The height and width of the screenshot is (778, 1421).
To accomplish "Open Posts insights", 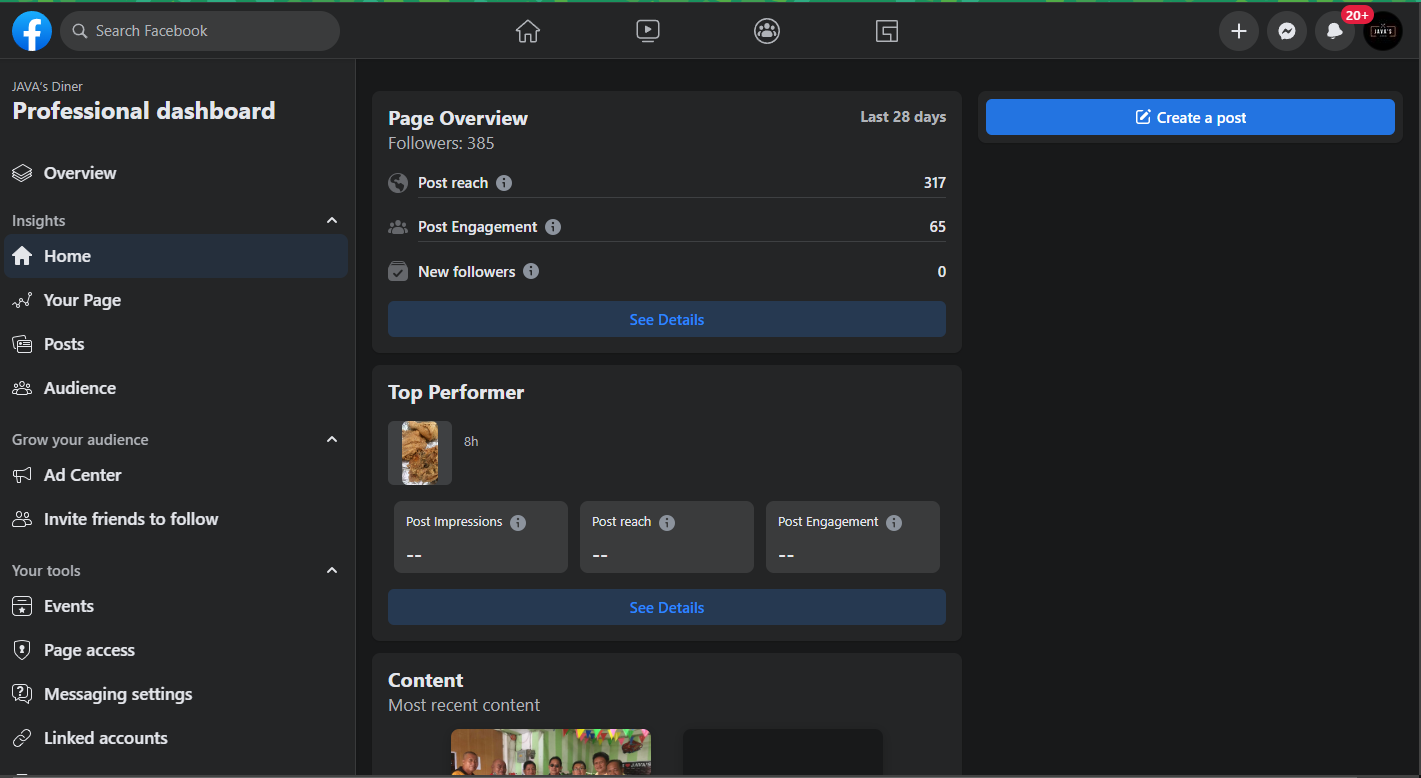I will pyautogui.click(x=176, y=344).
